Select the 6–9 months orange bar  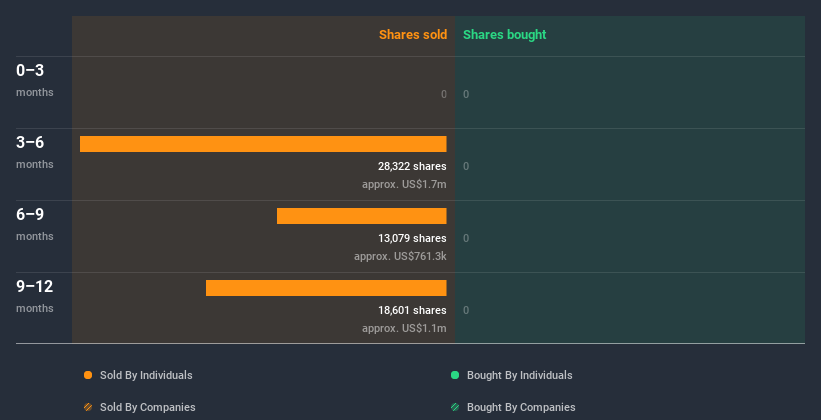362,216
